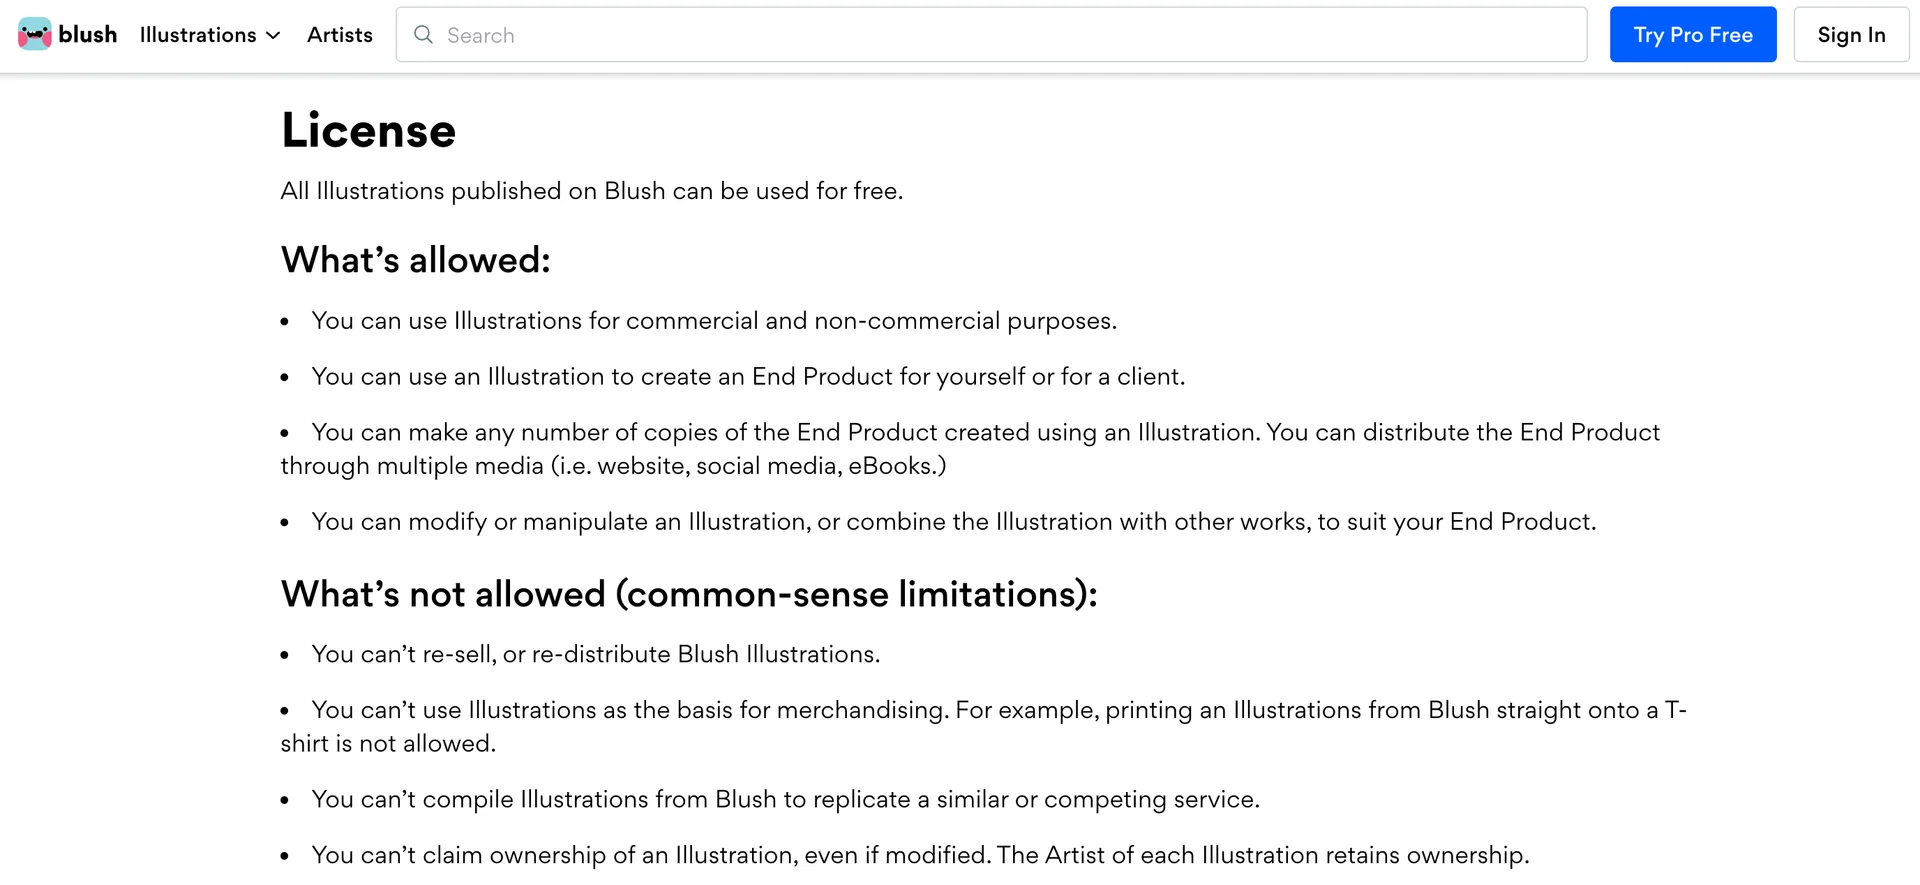Viewport: 1920px width, 885px height.
Task: Click the License page heading
Action: (x=368, y=129)
